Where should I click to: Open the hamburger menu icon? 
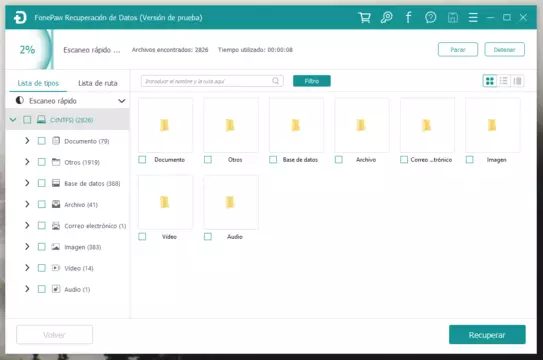pos(473,17)
